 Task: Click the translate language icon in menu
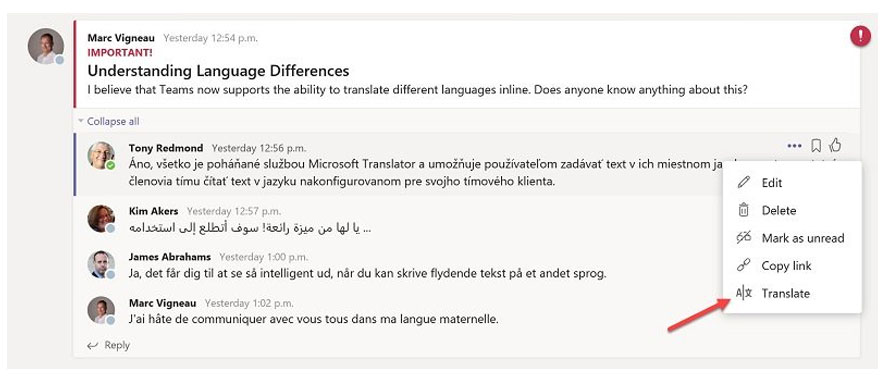click(743, 293)
